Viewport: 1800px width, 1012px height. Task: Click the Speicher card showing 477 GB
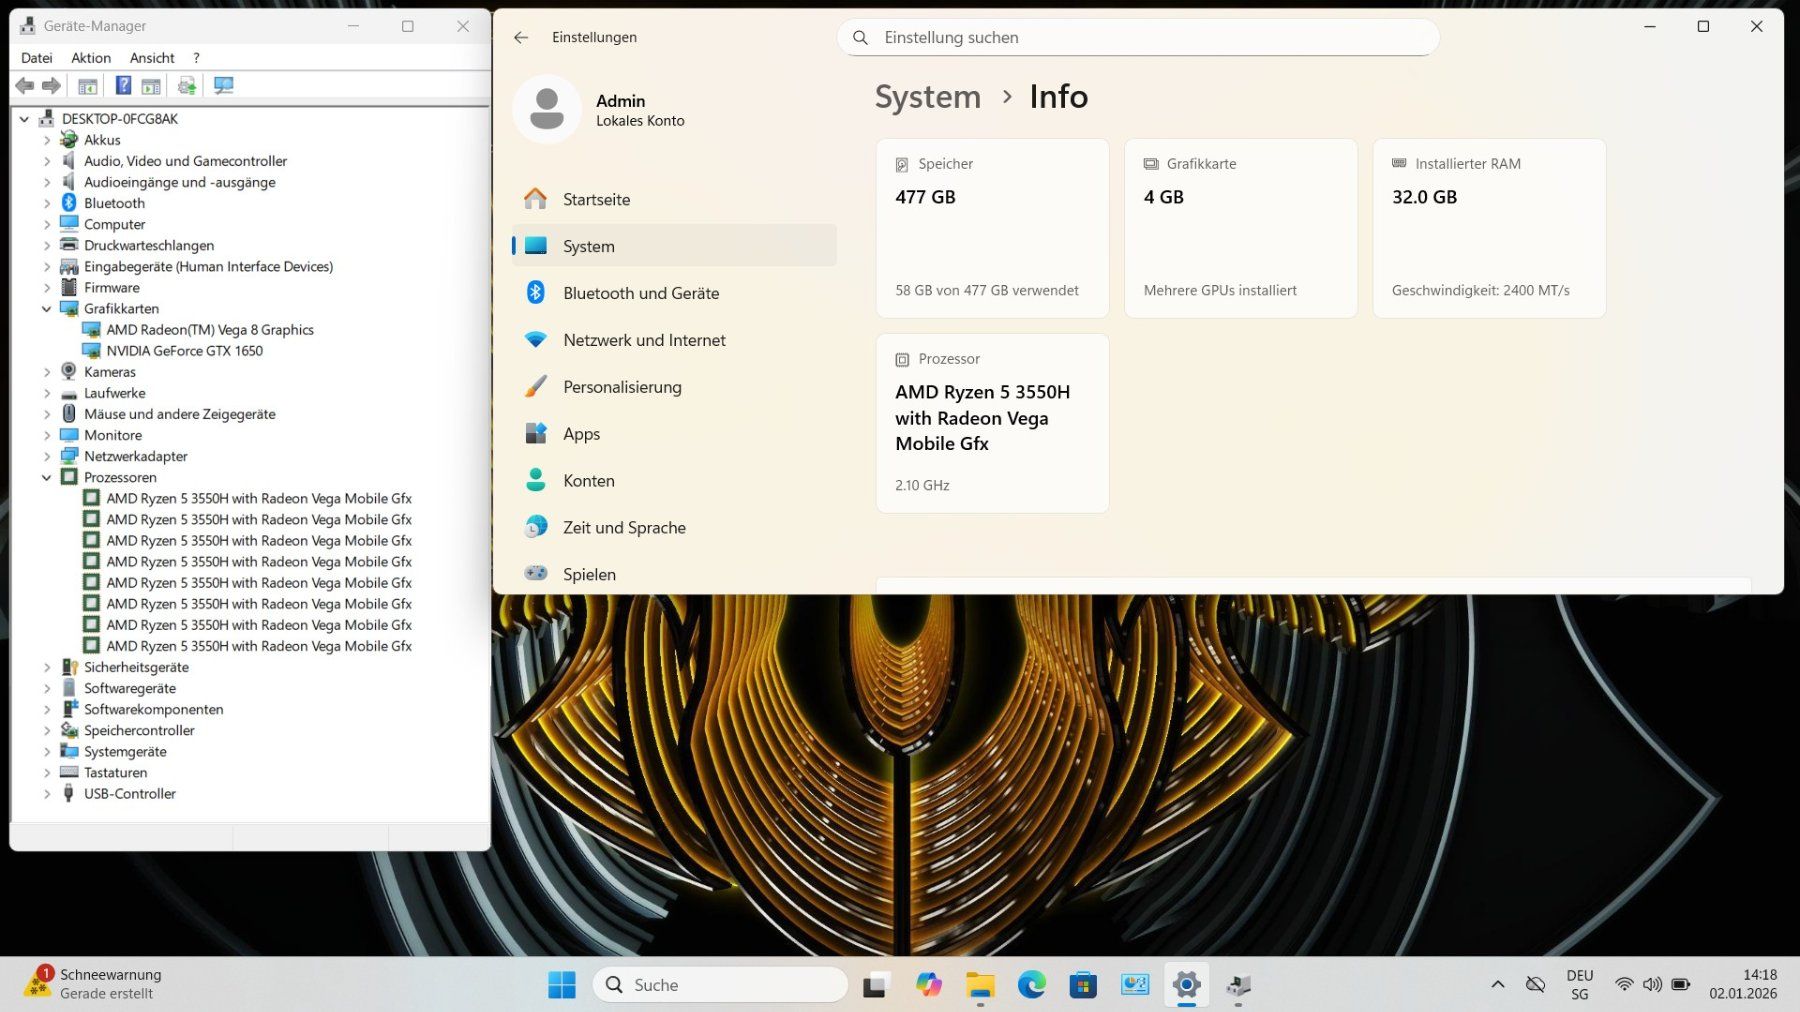click(x=991, y=227)
